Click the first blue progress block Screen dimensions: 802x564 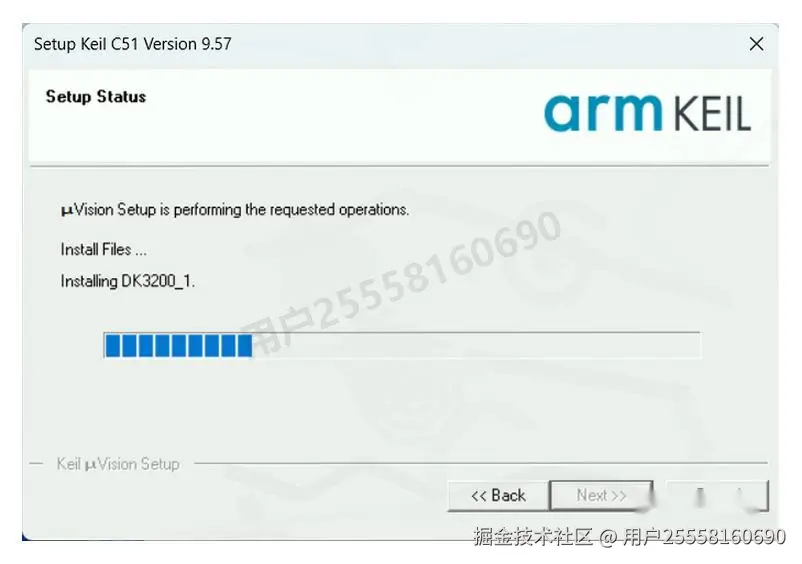(x=113, y=346)
